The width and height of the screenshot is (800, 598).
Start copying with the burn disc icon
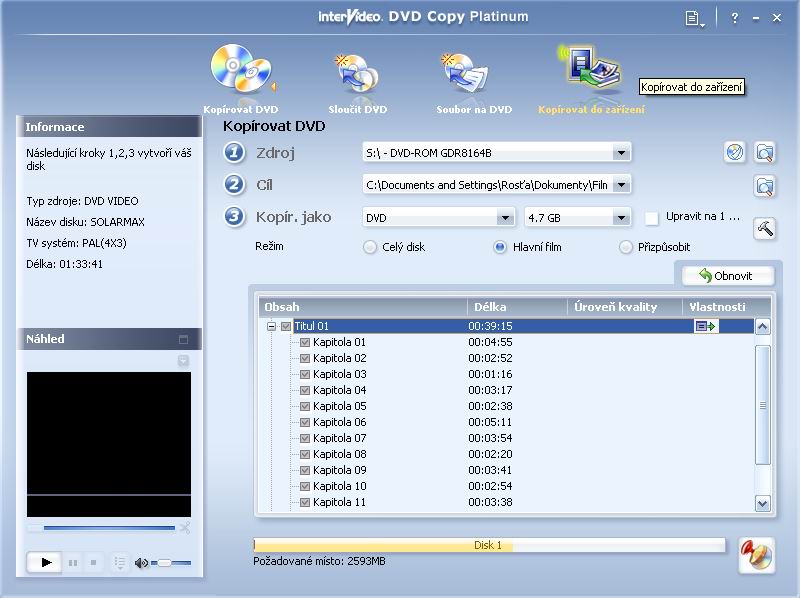pyautogui.click(x=757, y=555)
